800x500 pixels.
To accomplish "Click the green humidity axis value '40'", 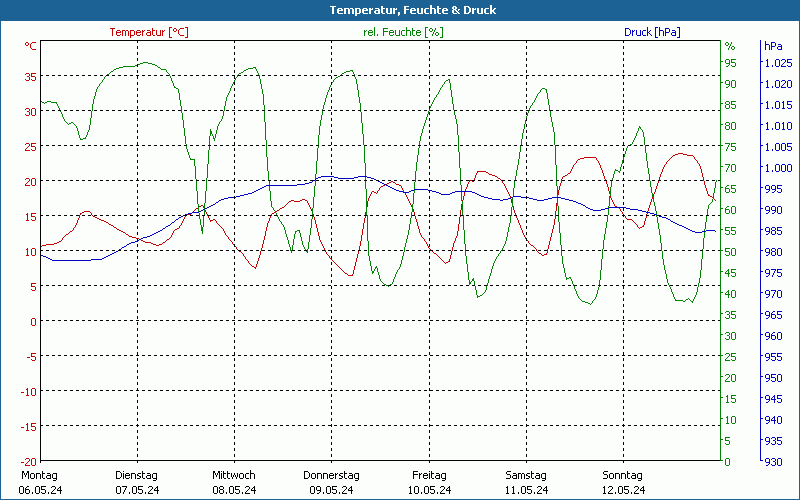I will 731,294.
